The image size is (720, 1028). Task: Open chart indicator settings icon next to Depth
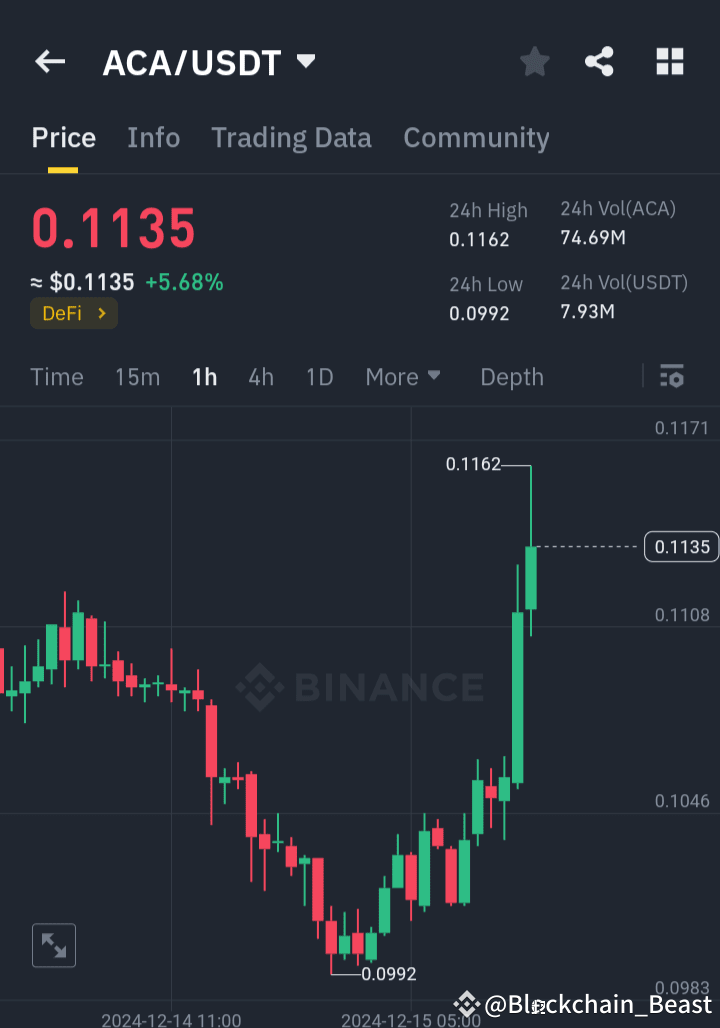tap(671, 377)
